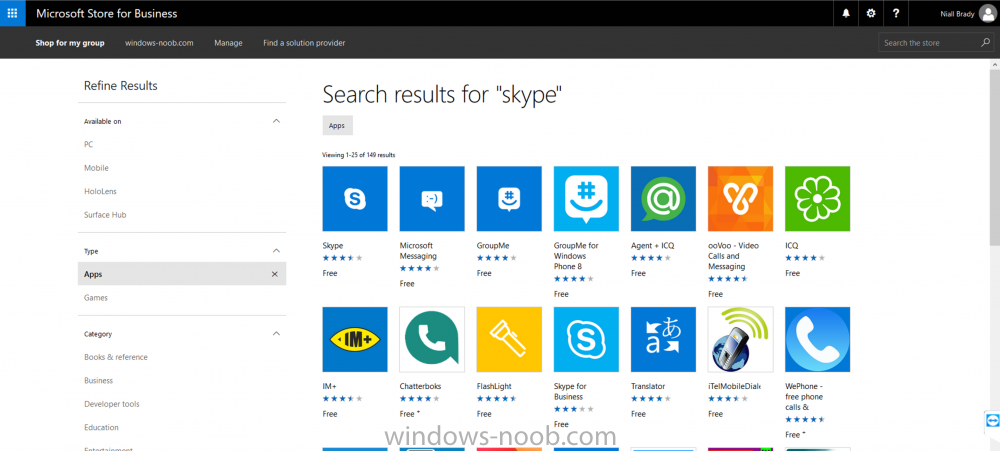The height and width of the screenshot is (451, 1000).
Task: Filter results by Mobile
Action: [96, 168]
